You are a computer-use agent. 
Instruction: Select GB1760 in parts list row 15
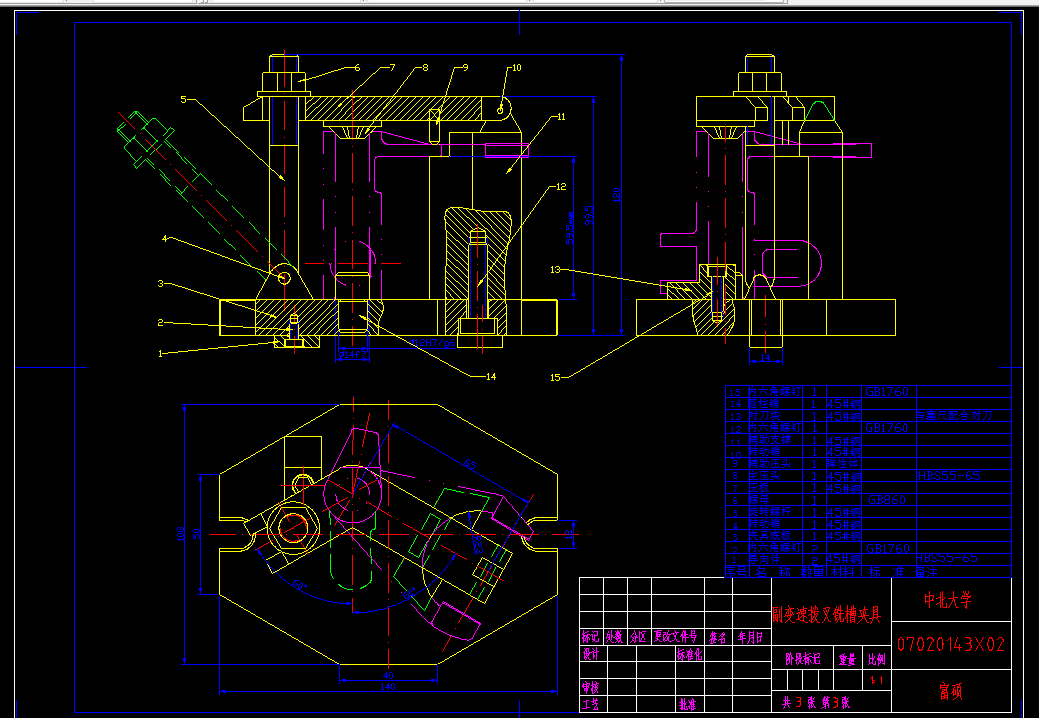pyautogui.click(x=887, y=391)
